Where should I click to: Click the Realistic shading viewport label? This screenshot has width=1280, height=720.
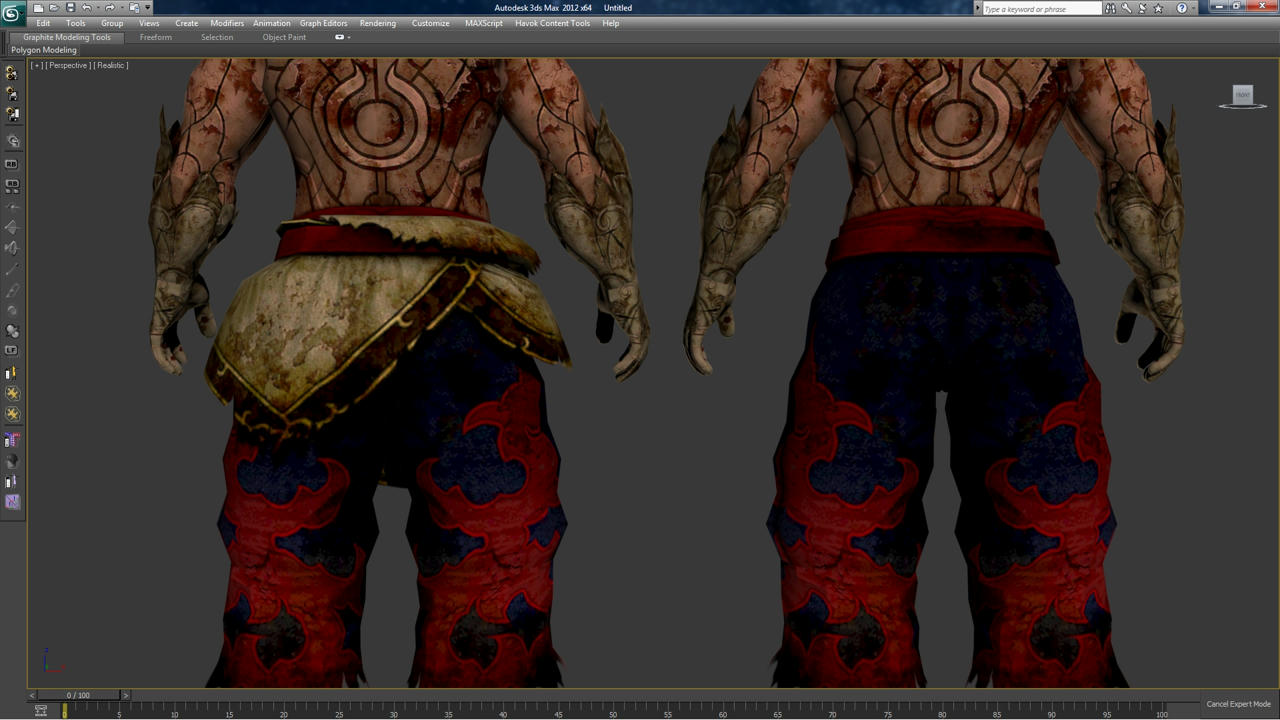(111, 65)
